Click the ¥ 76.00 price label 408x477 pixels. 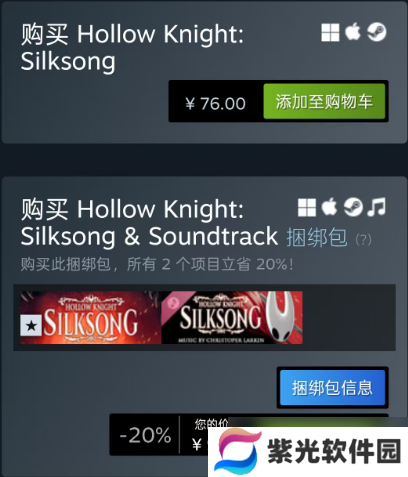(x=216, y=103)
